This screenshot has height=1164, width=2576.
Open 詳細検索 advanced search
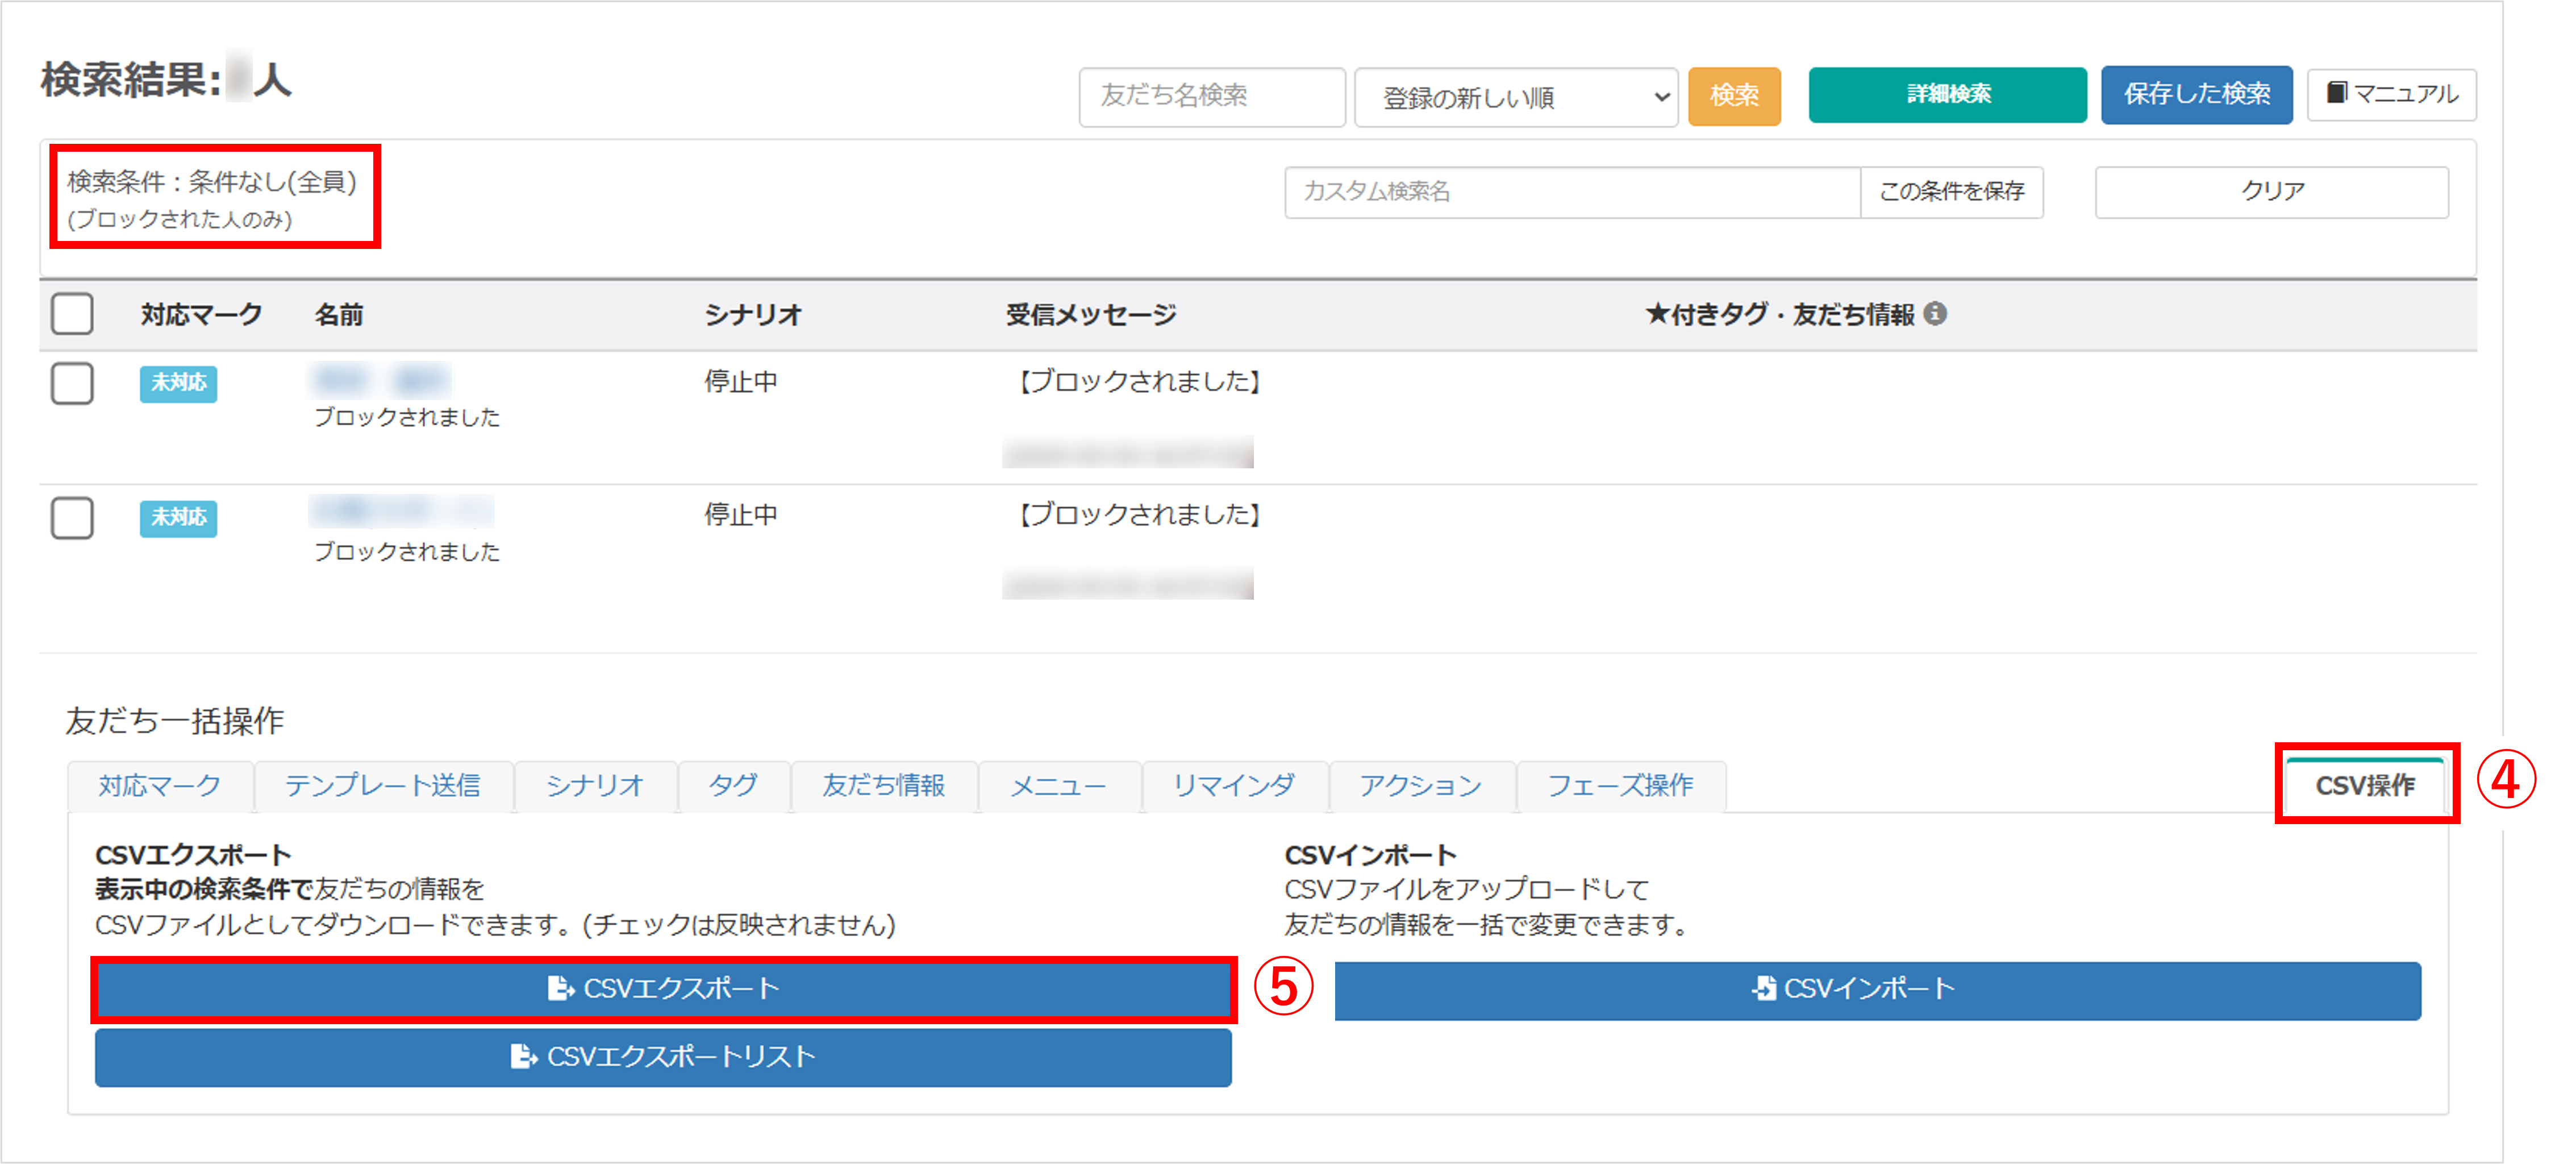coord(1947,95)
